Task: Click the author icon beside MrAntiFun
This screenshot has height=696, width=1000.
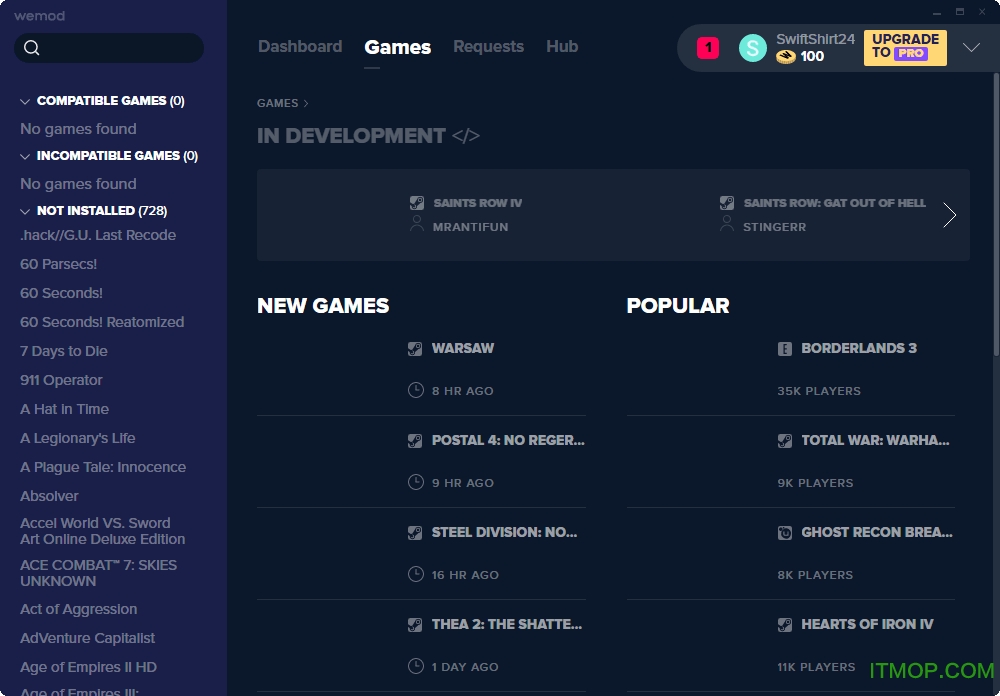Action: (417, 225)
